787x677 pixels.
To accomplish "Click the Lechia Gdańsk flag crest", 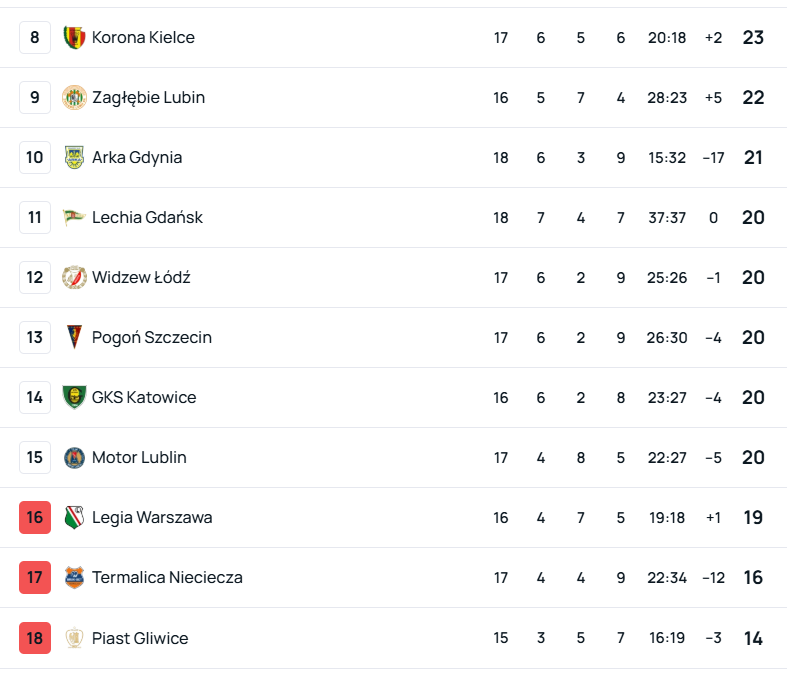I will (74, 218).
